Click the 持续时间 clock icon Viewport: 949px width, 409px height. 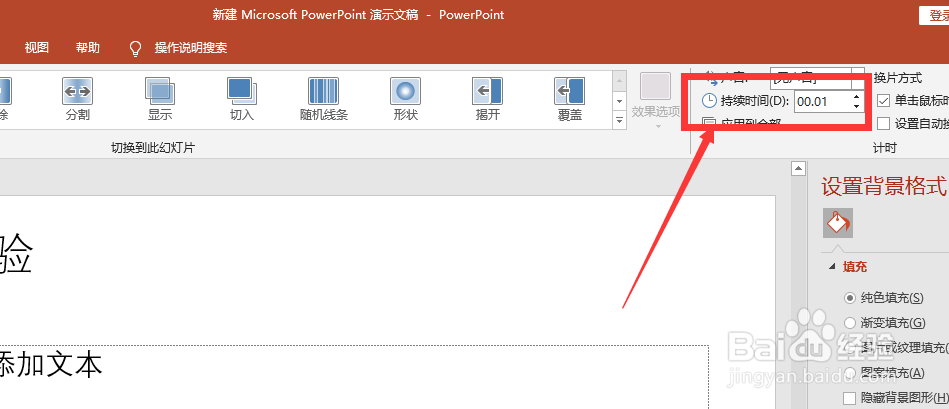[709, 101]
